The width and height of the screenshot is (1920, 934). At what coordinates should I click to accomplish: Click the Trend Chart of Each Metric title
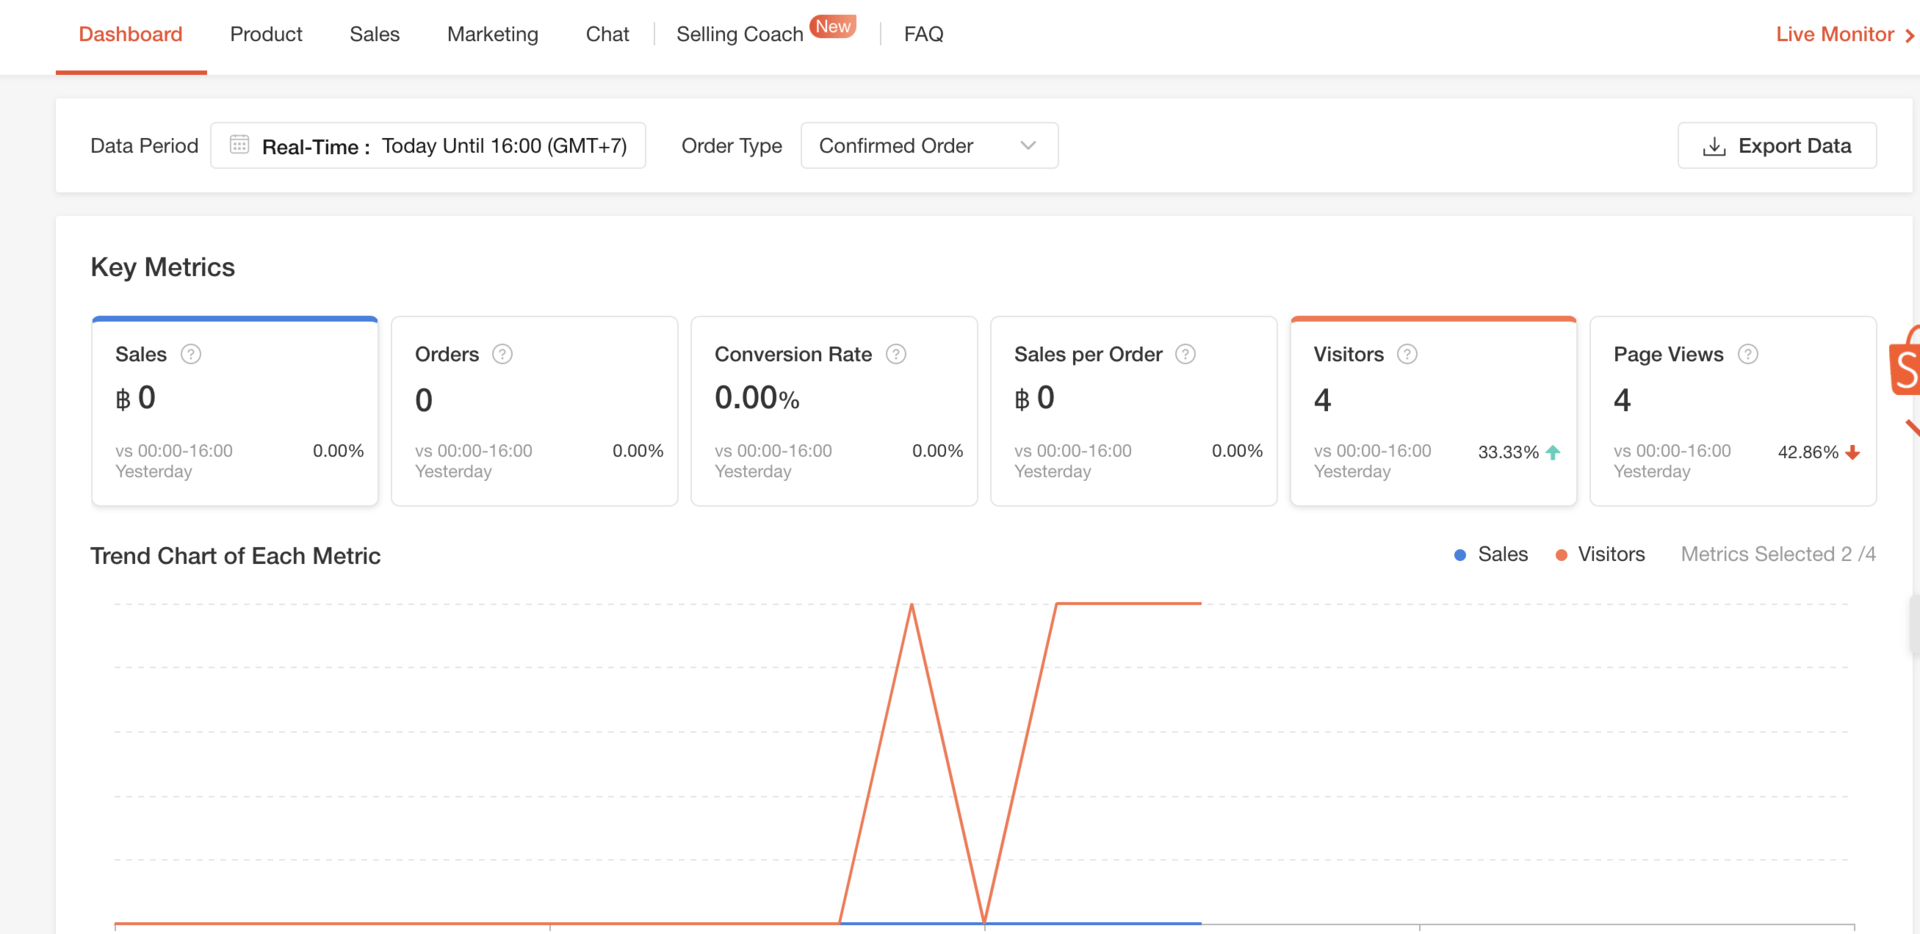click(236, 556)
